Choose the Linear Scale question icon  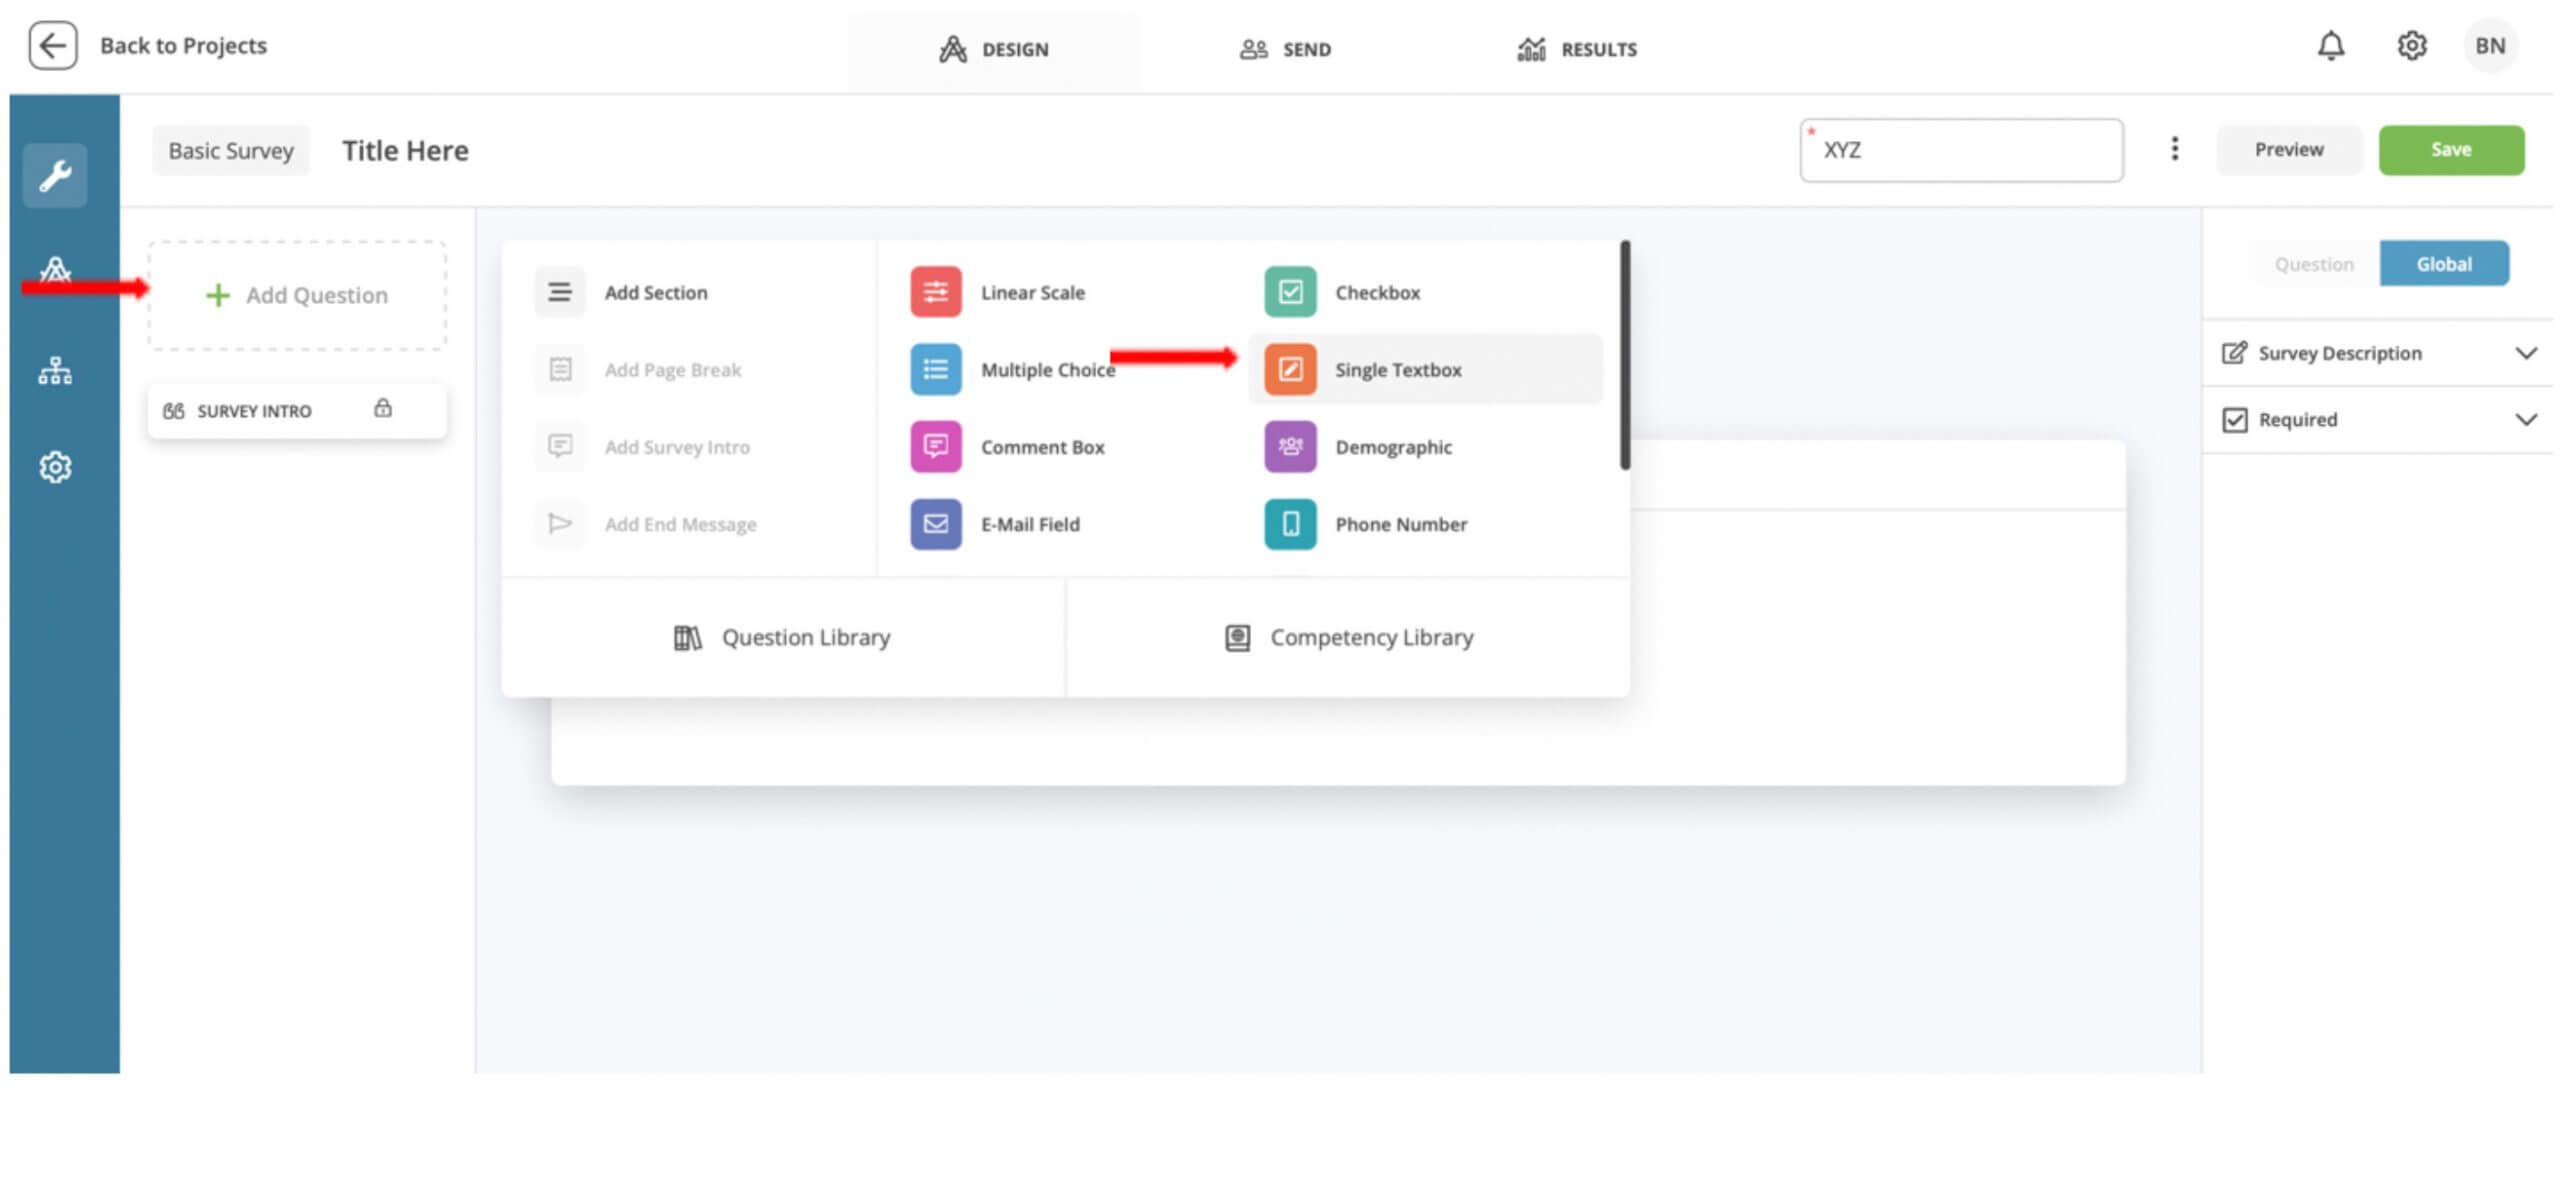[936, 292]
